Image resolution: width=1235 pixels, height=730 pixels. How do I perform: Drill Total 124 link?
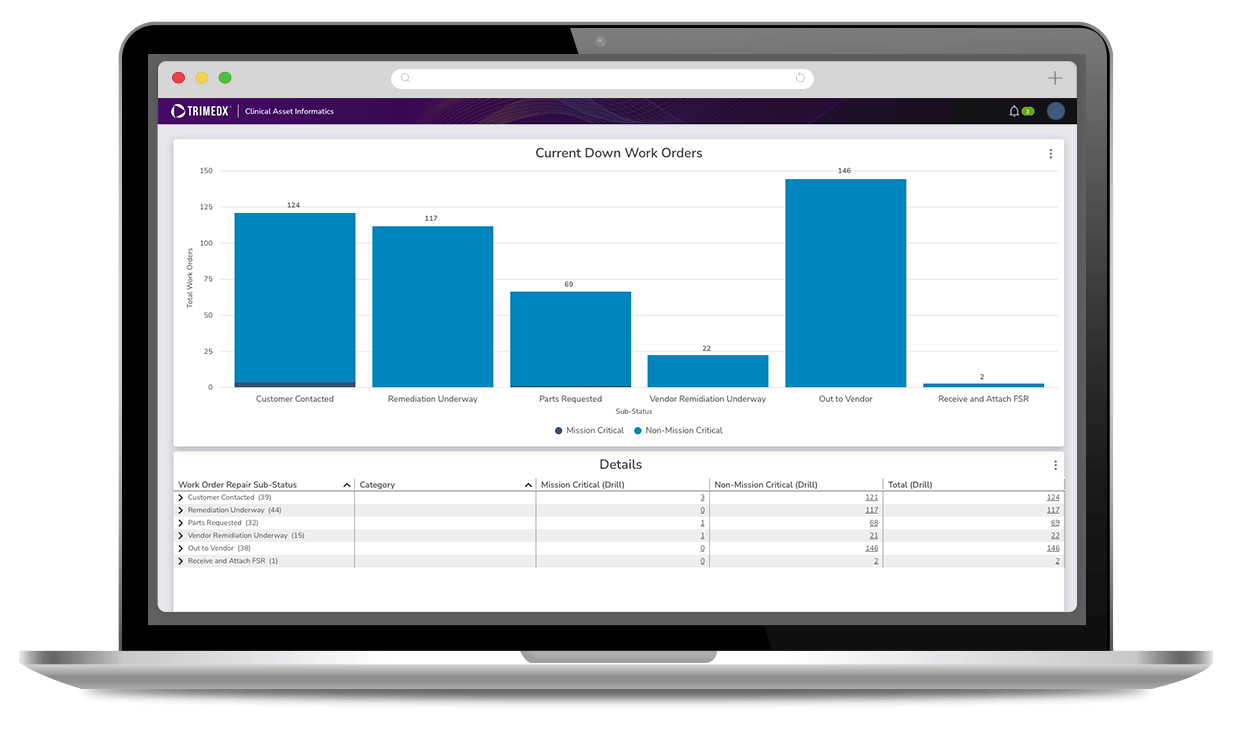(1053, 497)
